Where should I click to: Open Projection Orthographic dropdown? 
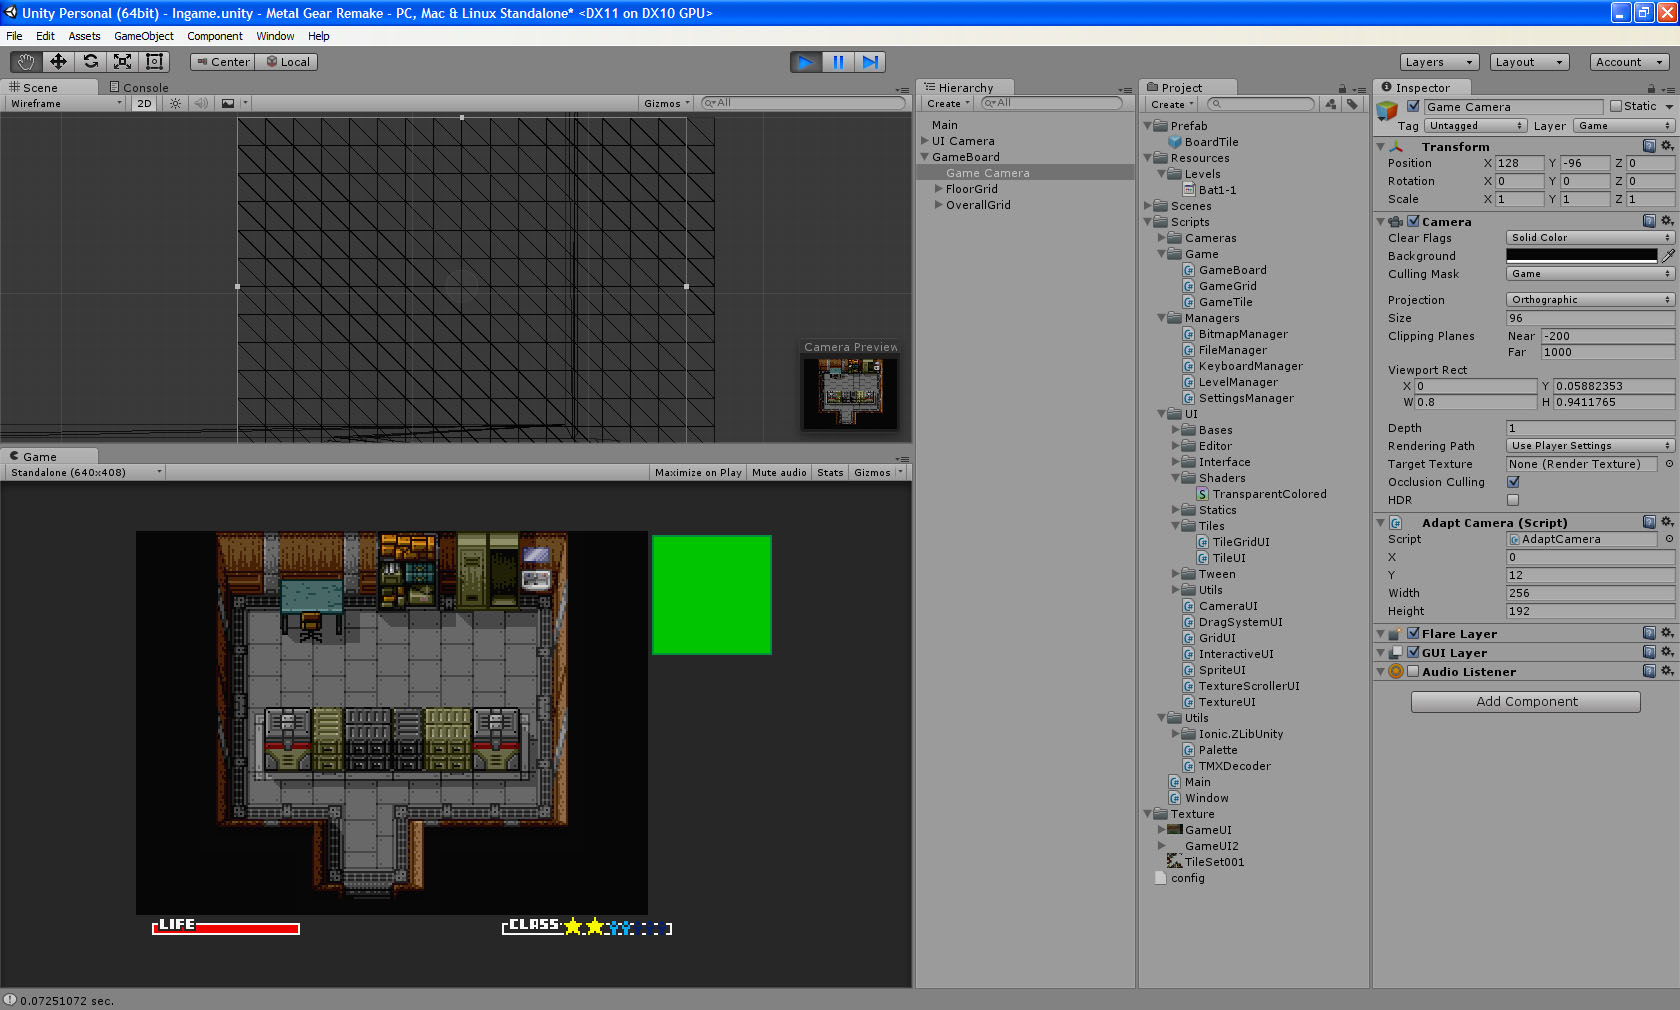tap(1590, 300)
